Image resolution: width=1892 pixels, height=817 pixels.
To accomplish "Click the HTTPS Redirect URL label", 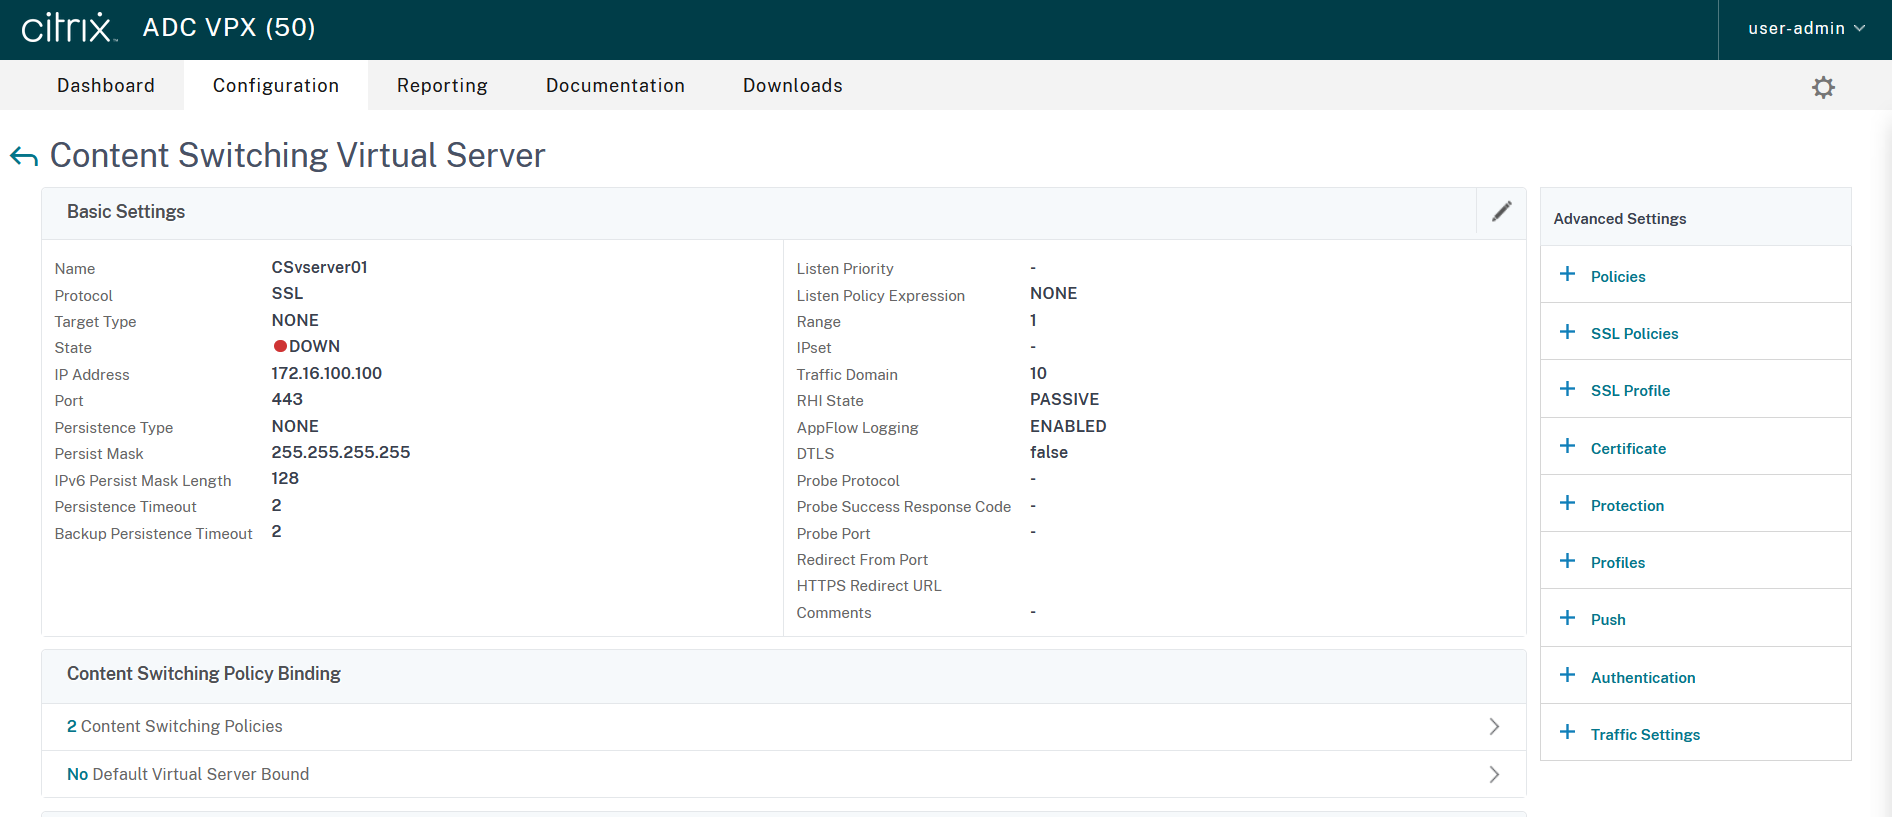I will click(869, 586).
